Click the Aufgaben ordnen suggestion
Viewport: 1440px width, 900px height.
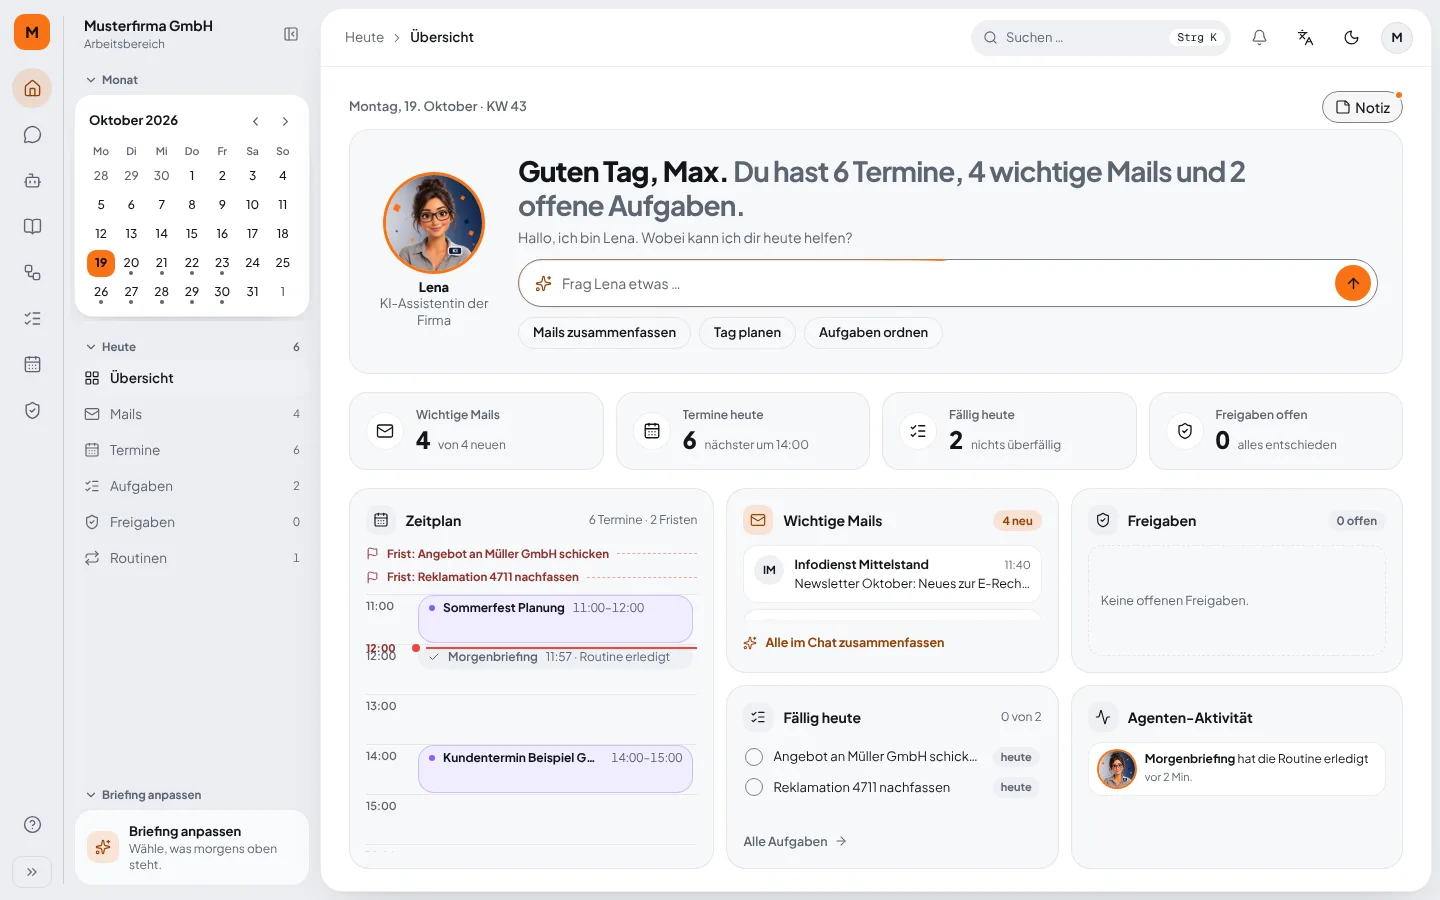pyautogui.click(x=873, y=333)
